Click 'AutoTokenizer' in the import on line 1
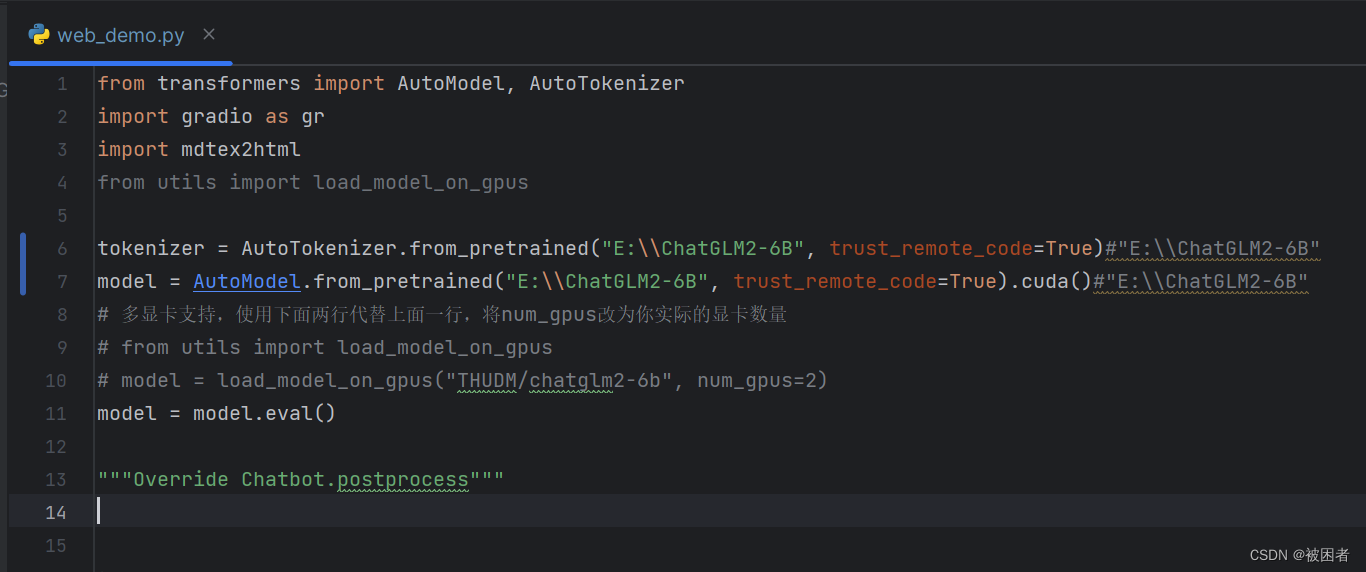The width and height of the screenshot is (1366, 572). pyautogui.click(x=607, y=84)
